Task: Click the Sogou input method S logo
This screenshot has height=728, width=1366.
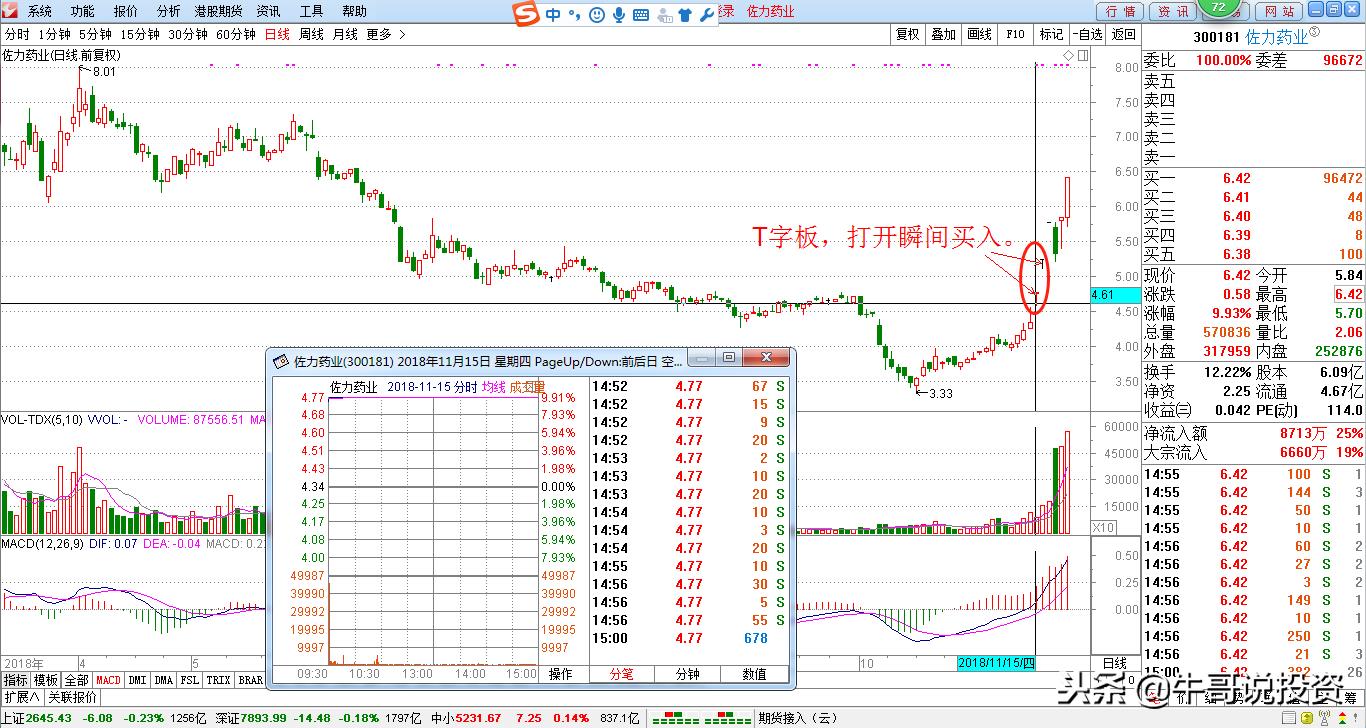Action: pos(525,12)
